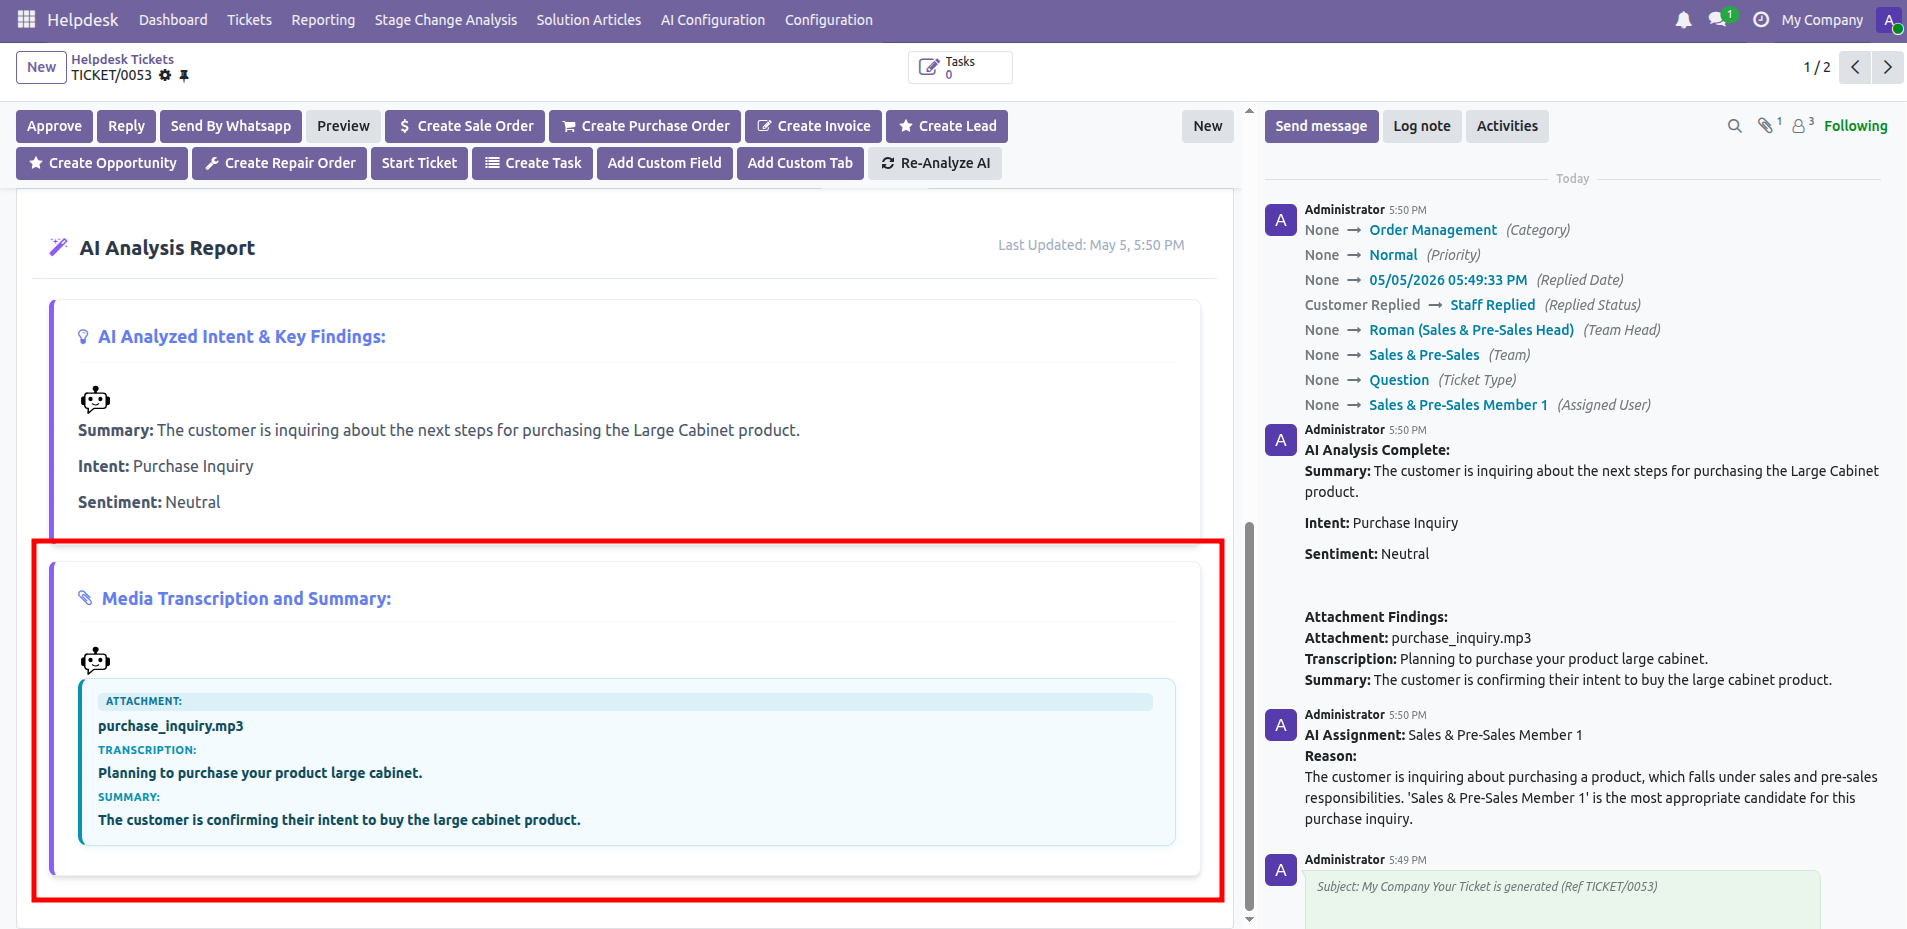Open the Dashboard menu
This screenshot has height=929, width=1907.
click(x=173, y=20)
